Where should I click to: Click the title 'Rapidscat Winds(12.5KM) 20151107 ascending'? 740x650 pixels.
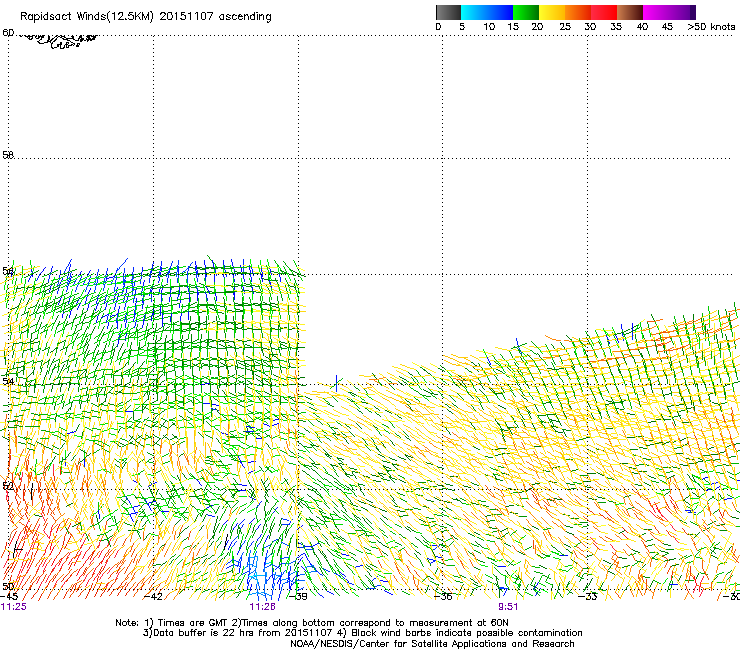coord(146,17)
